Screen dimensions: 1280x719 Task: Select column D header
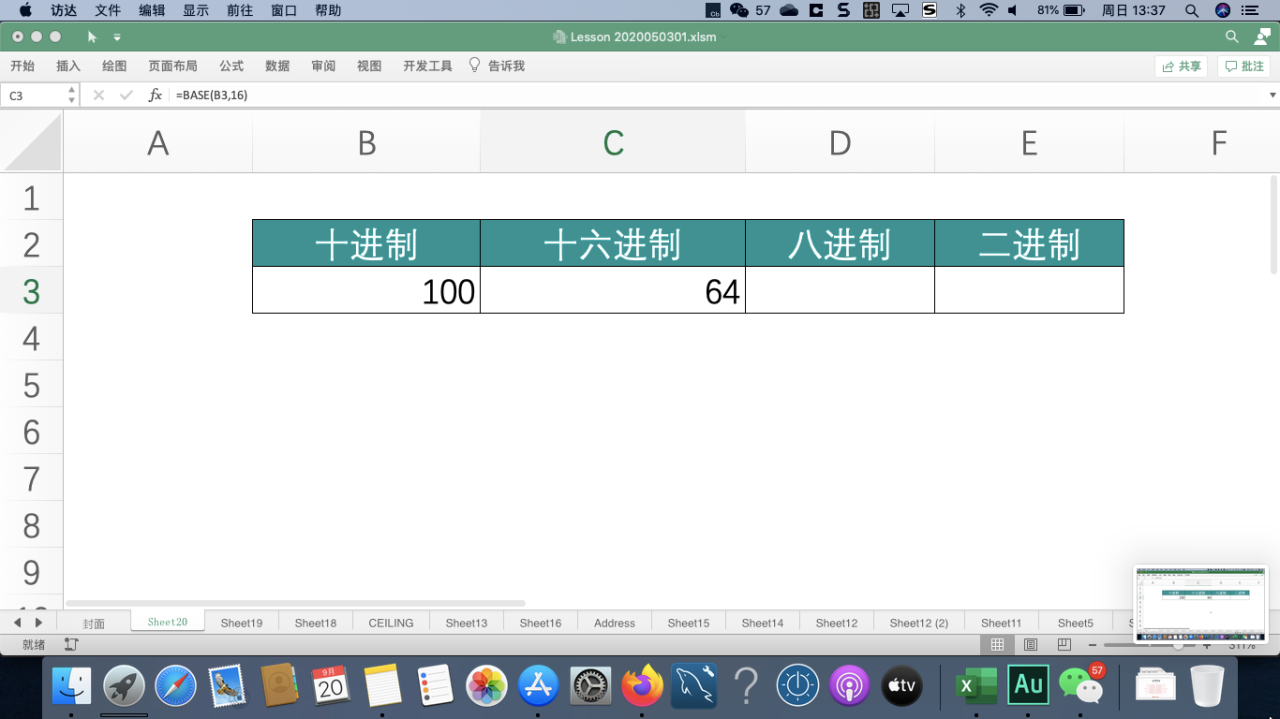point(840,142)
